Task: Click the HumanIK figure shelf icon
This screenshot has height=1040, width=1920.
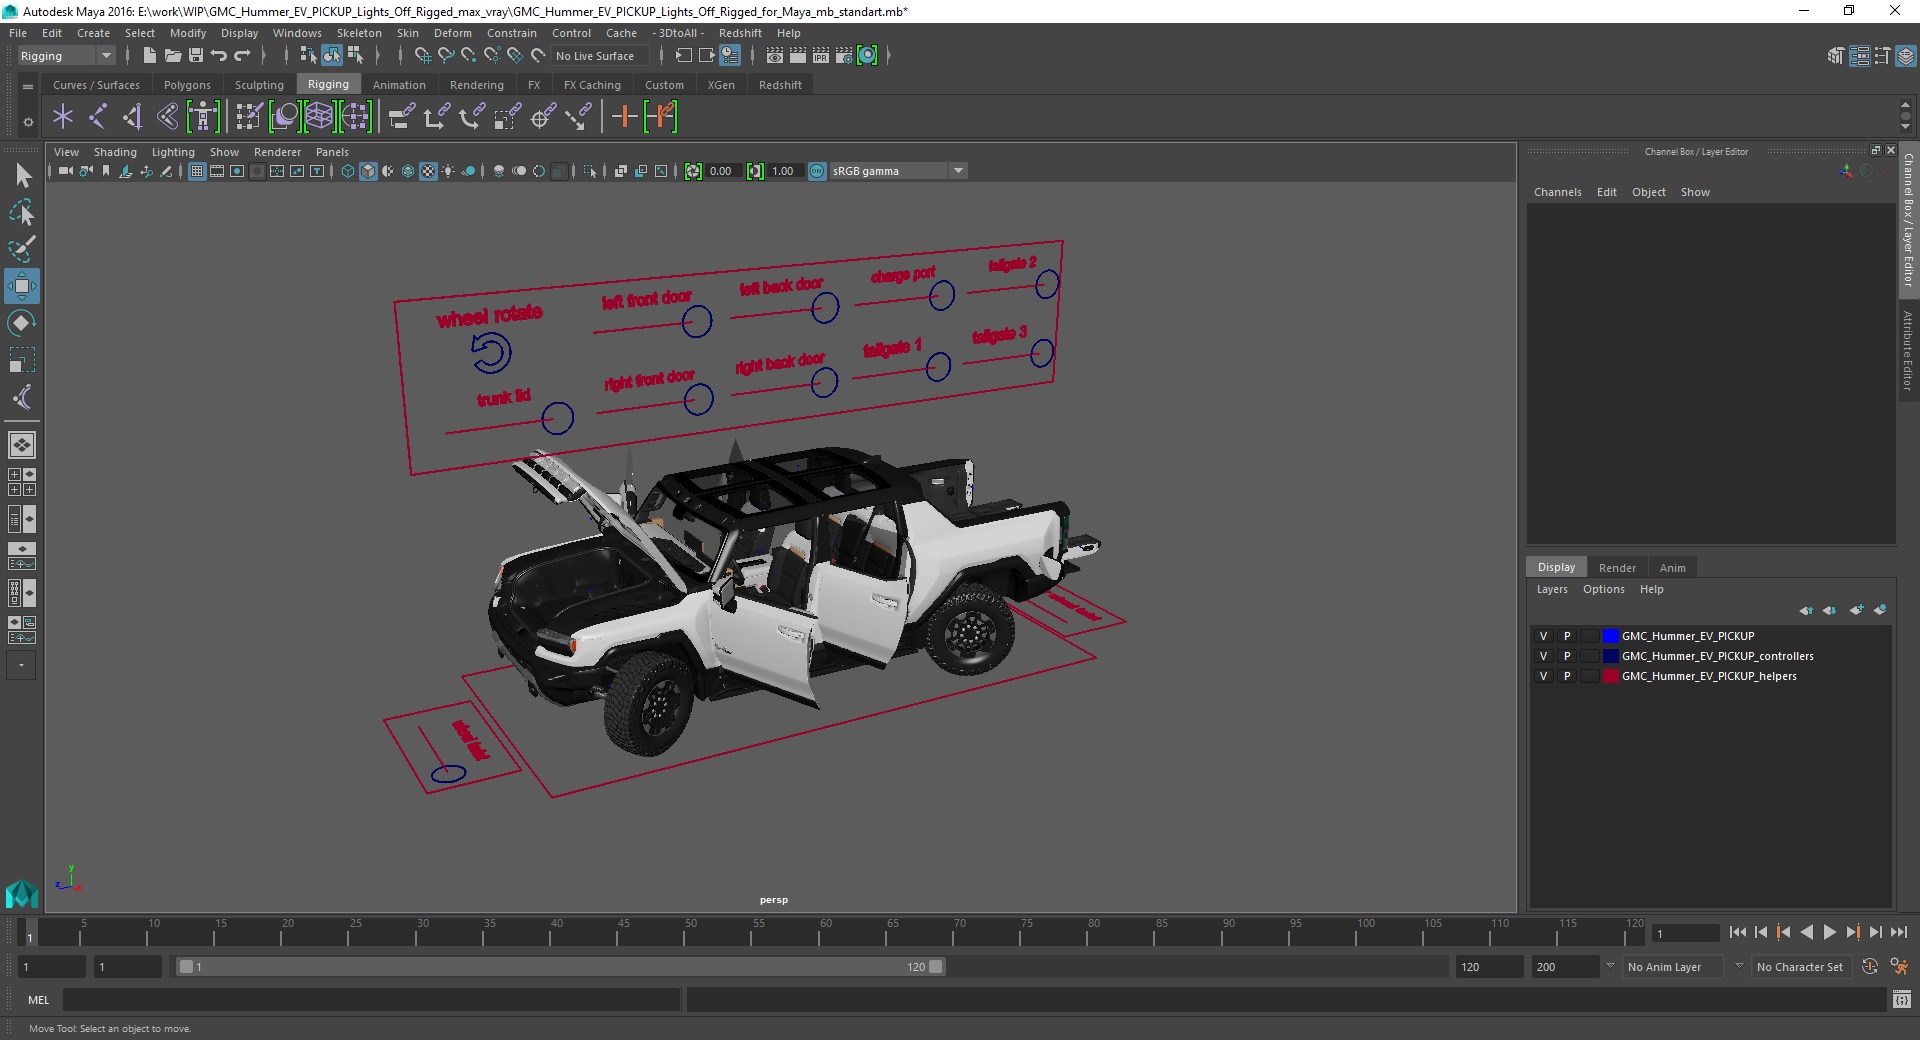Action: point(203,117)
